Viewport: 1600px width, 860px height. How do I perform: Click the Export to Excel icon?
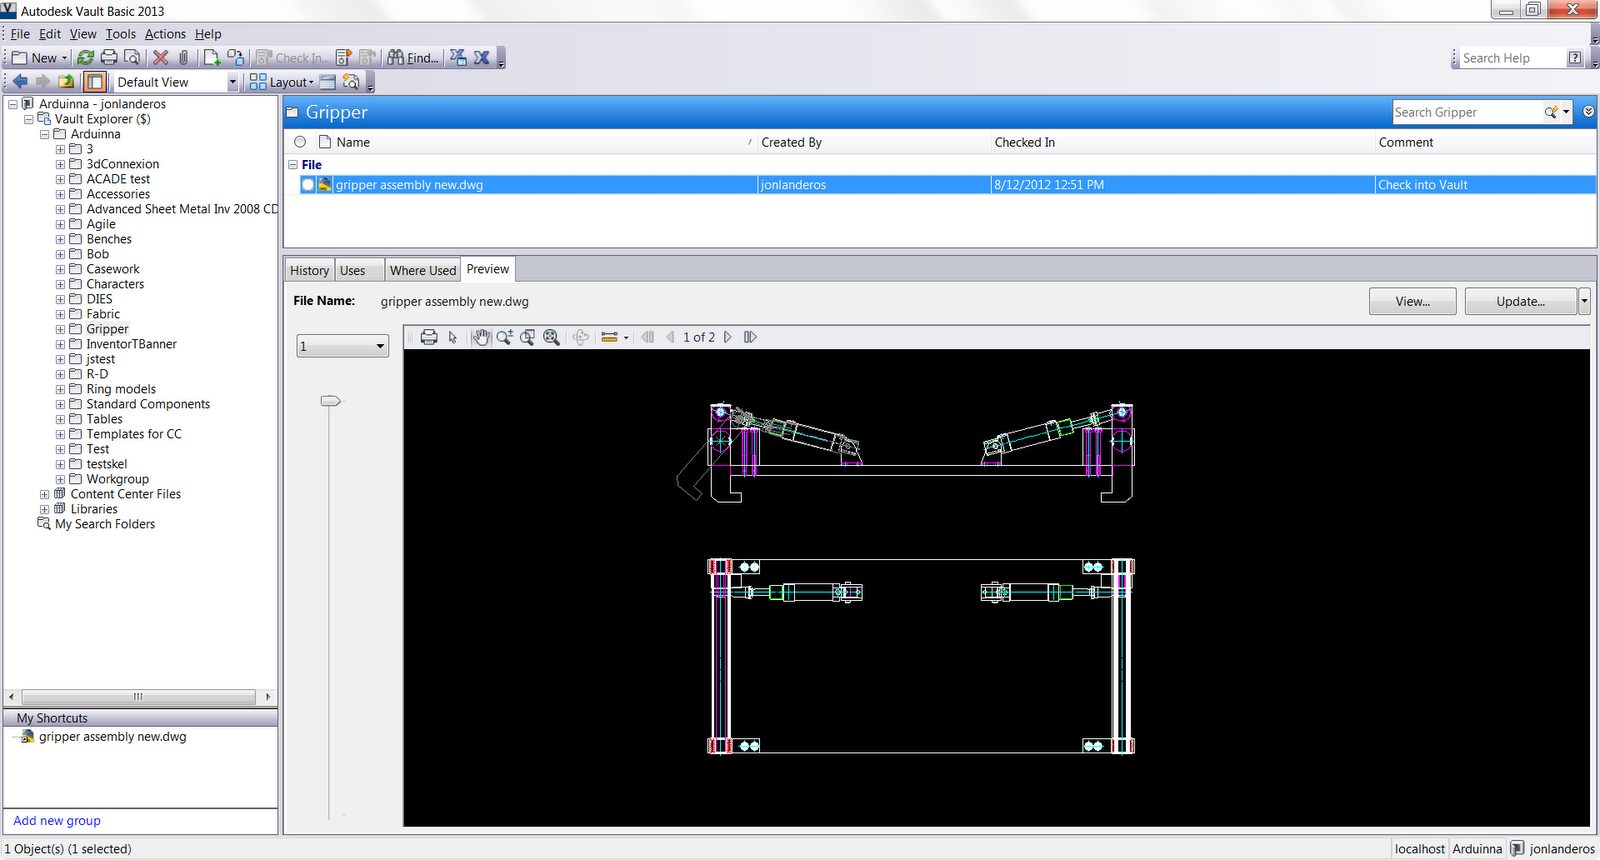pos(481,58)
